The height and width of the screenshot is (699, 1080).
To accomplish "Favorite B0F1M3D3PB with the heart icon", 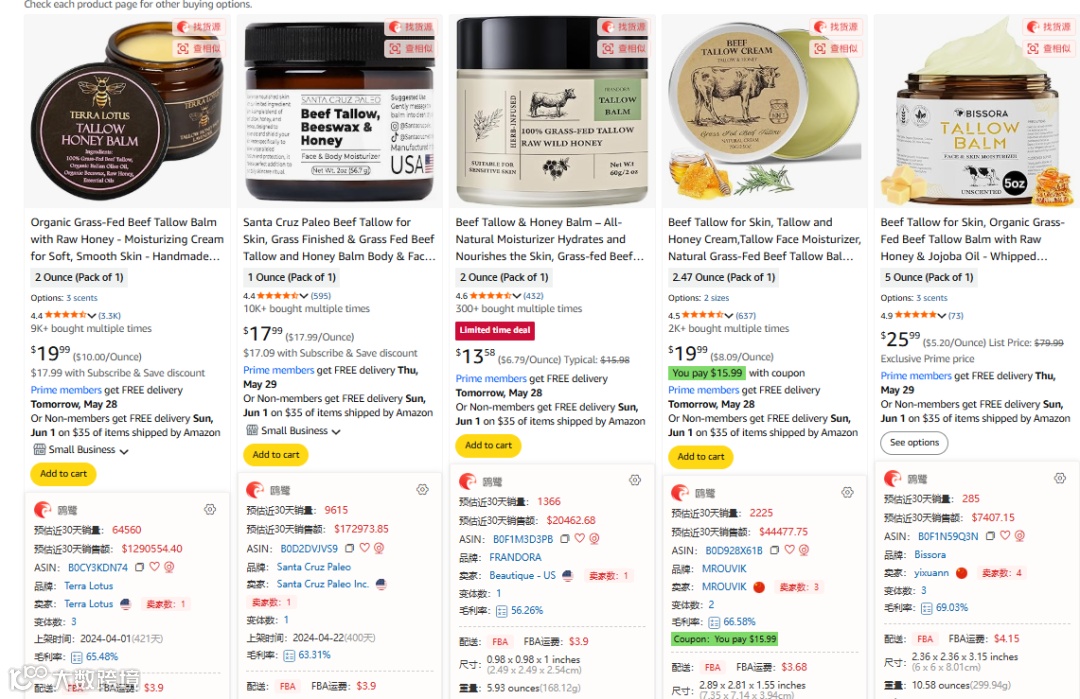I will (x=579, y=539).
